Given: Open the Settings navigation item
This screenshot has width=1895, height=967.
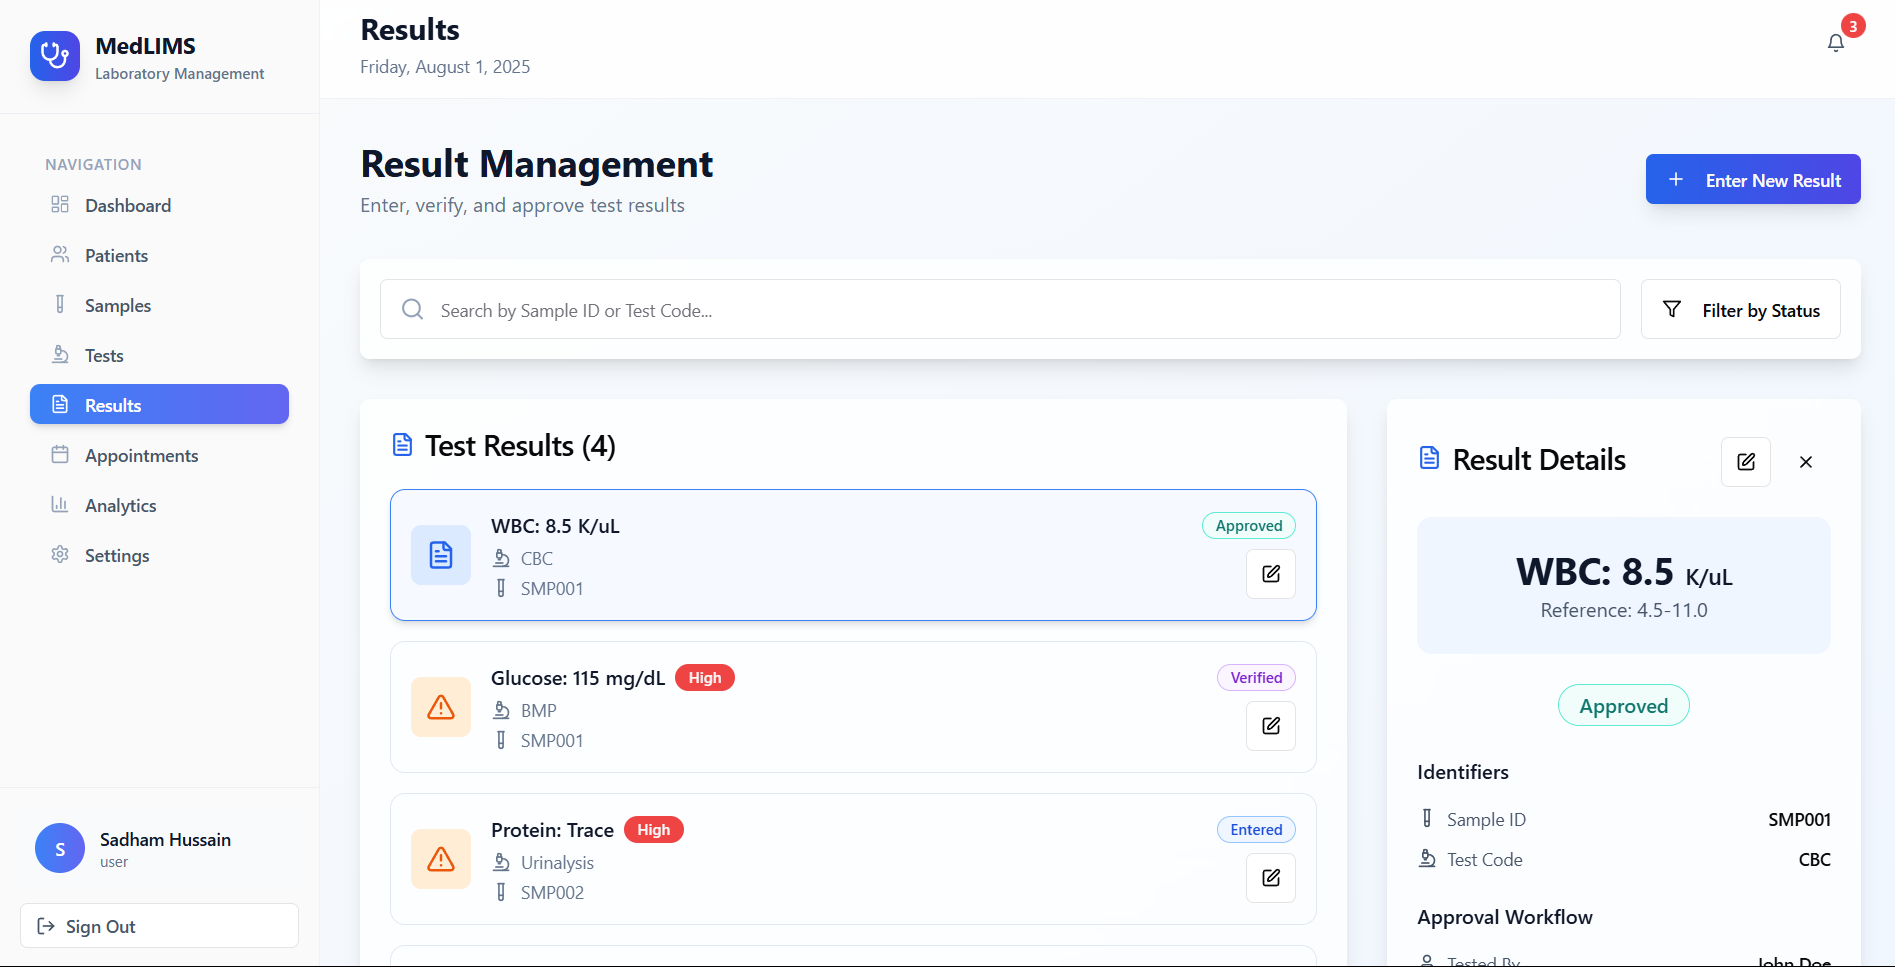Looking at the screenshot, I should pos(160,555).
